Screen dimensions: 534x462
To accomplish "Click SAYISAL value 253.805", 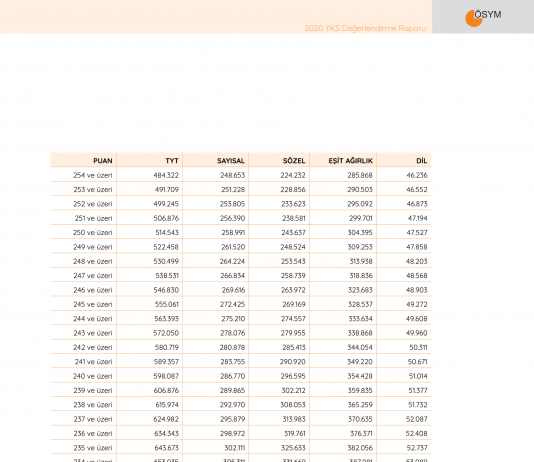I will click(232, 204).
